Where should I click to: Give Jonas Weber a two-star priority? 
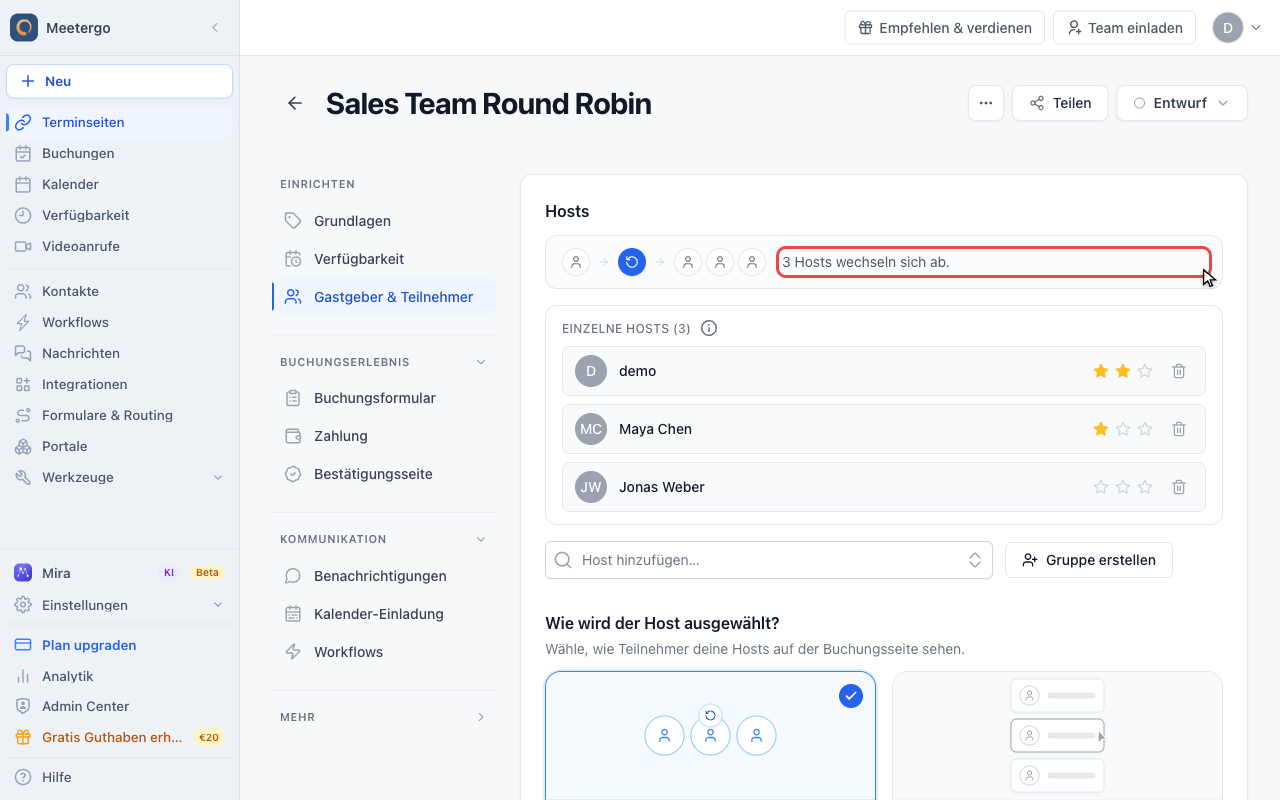click(1123, 487)
